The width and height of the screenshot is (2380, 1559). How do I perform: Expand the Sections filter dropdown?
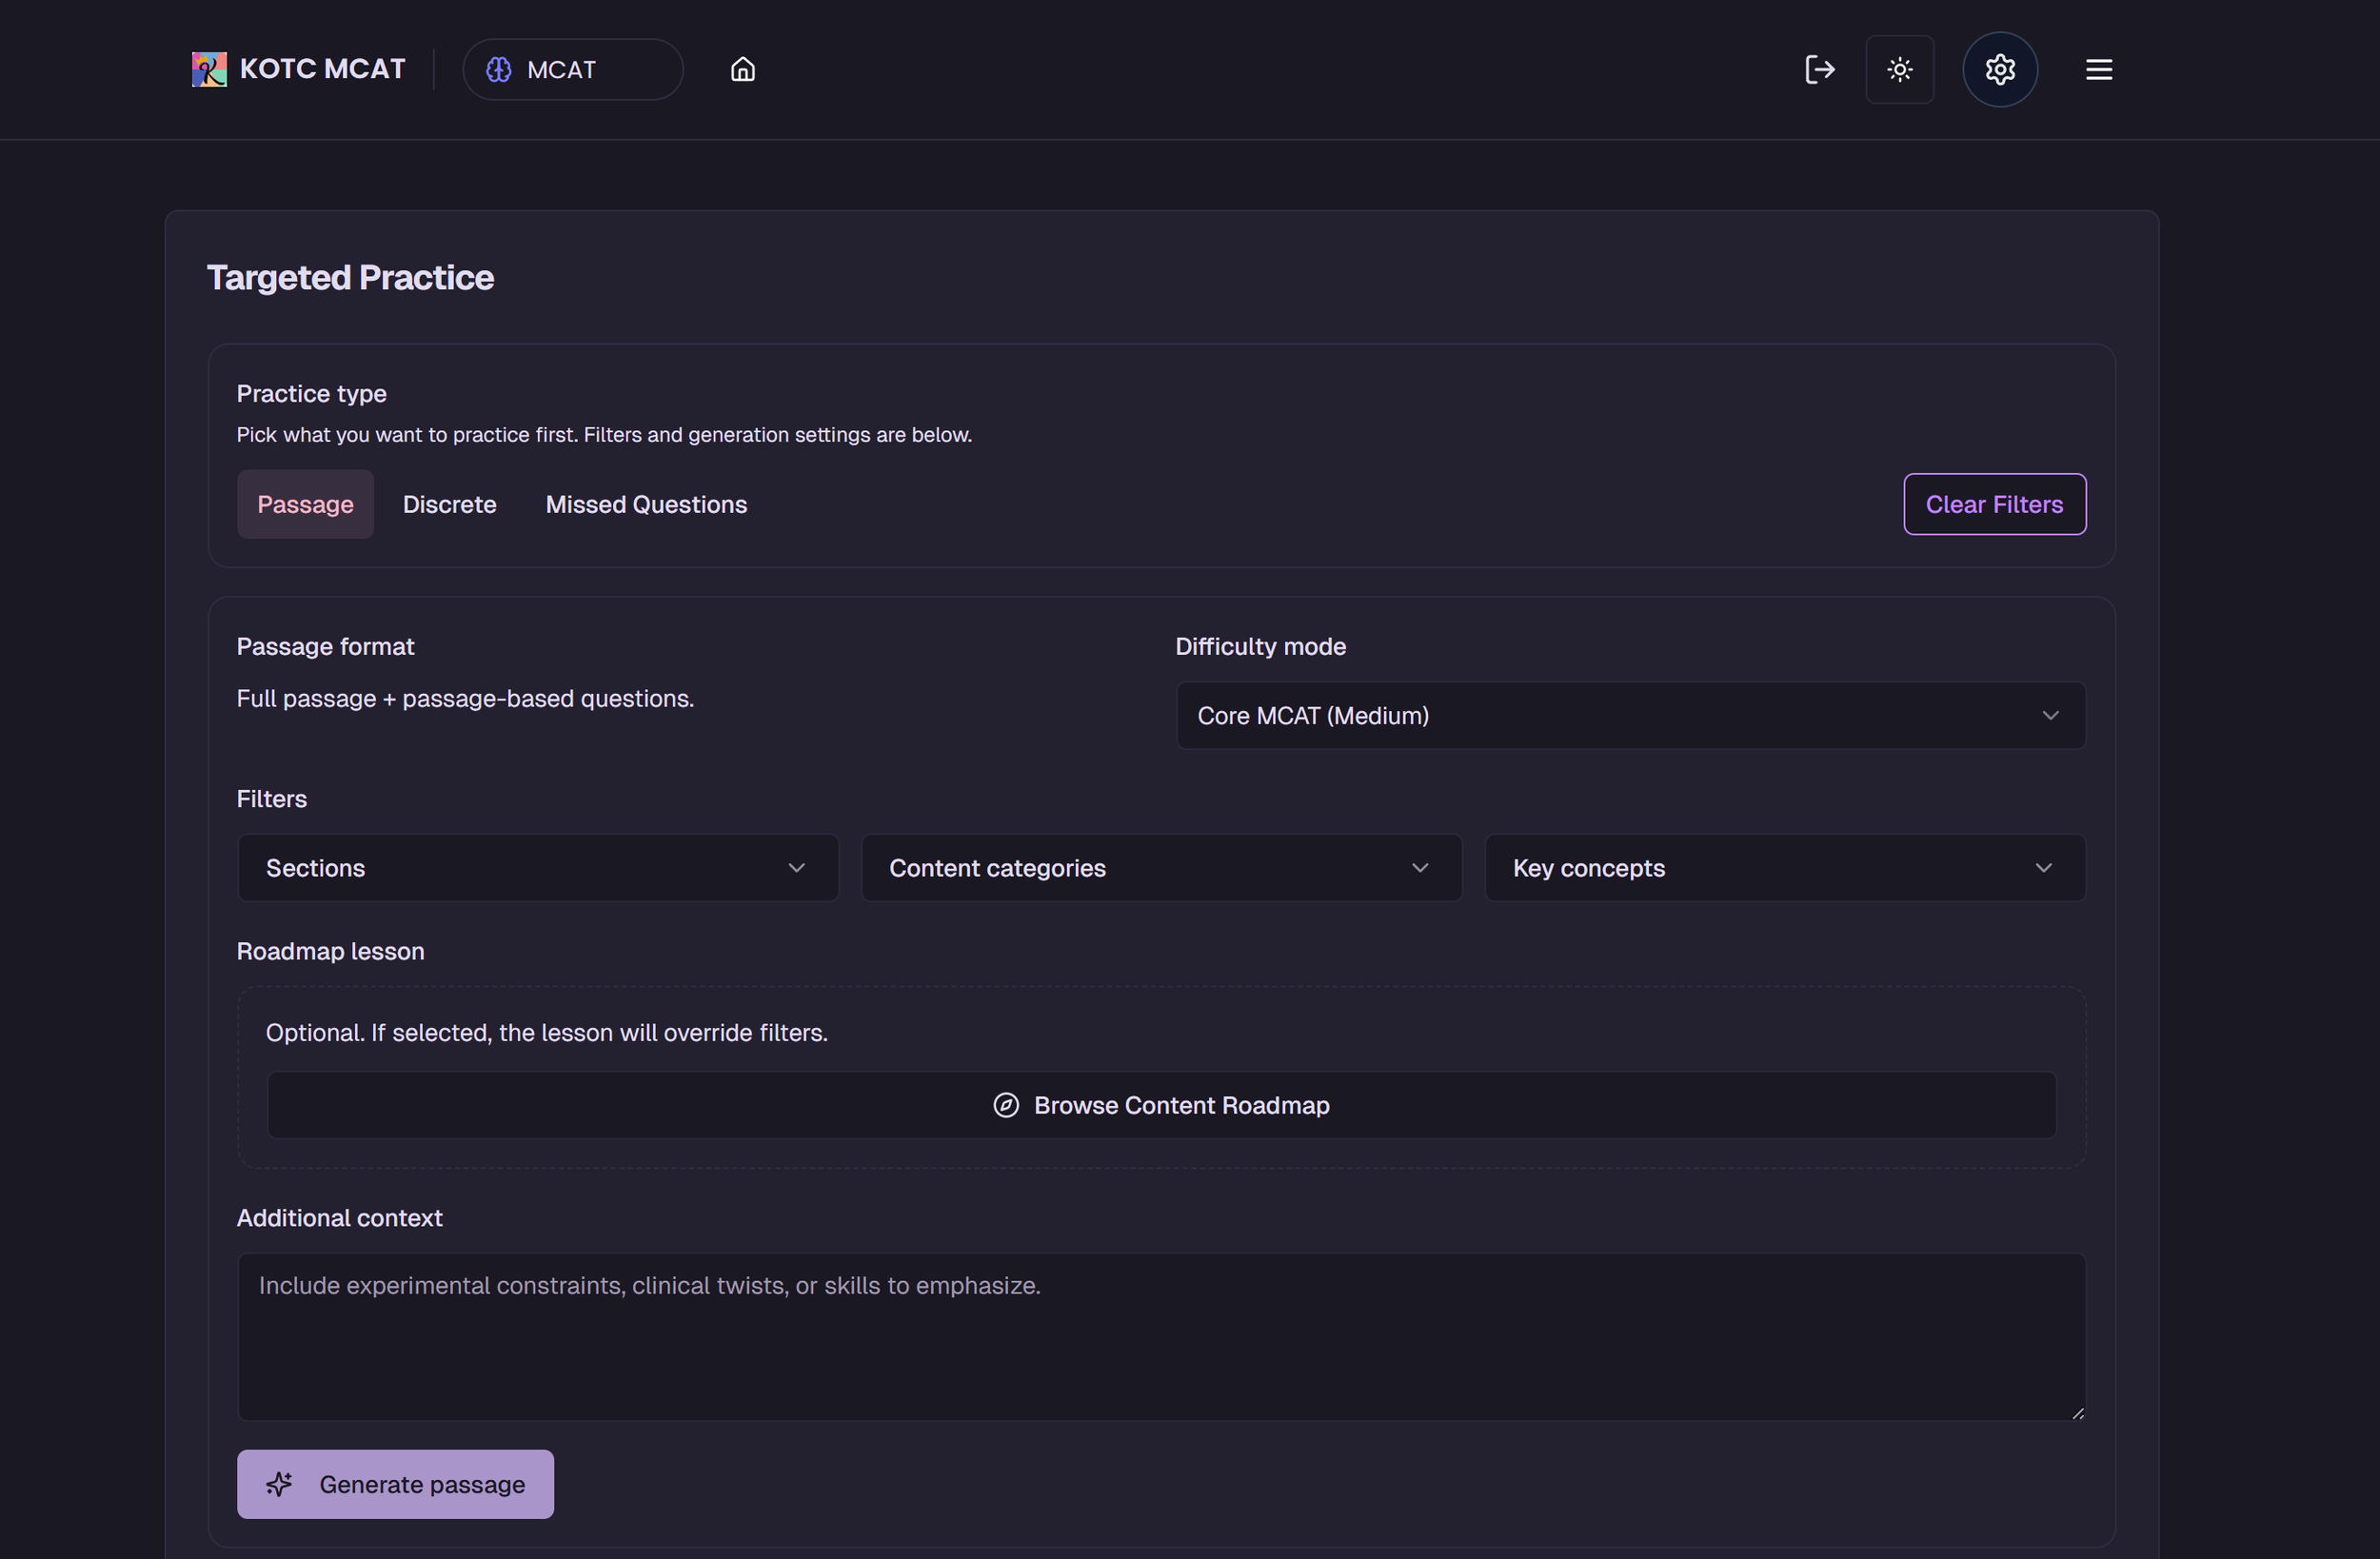537,868
